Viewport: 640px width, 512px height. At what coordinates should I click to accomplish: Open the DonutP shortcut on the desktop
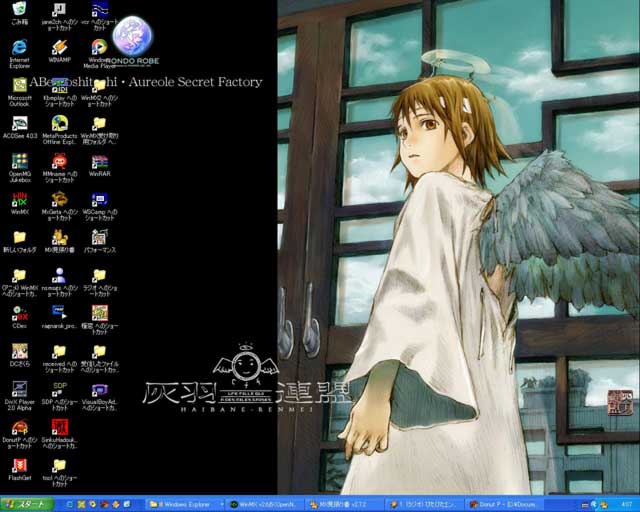pos(19,428)
